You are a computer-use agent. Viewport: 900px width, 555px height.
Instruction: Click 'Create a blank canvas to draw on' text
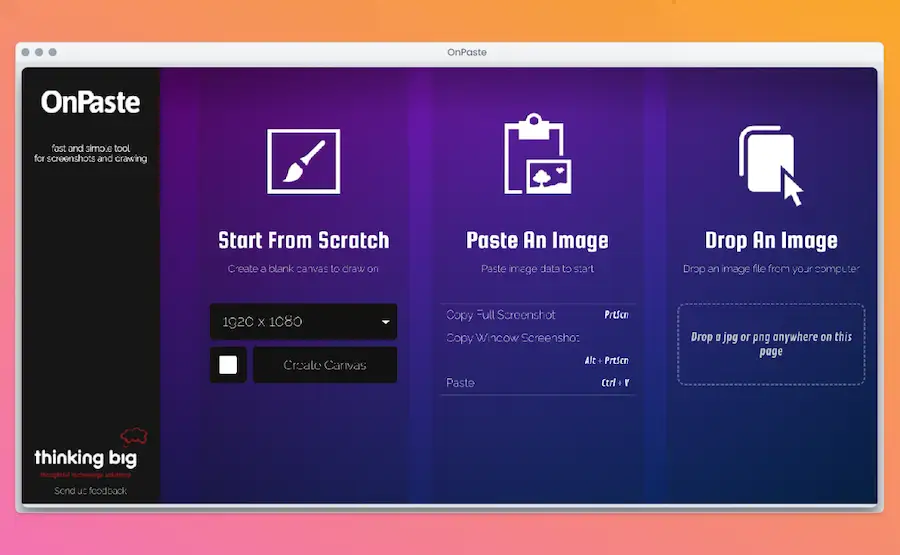pos(303,269)
